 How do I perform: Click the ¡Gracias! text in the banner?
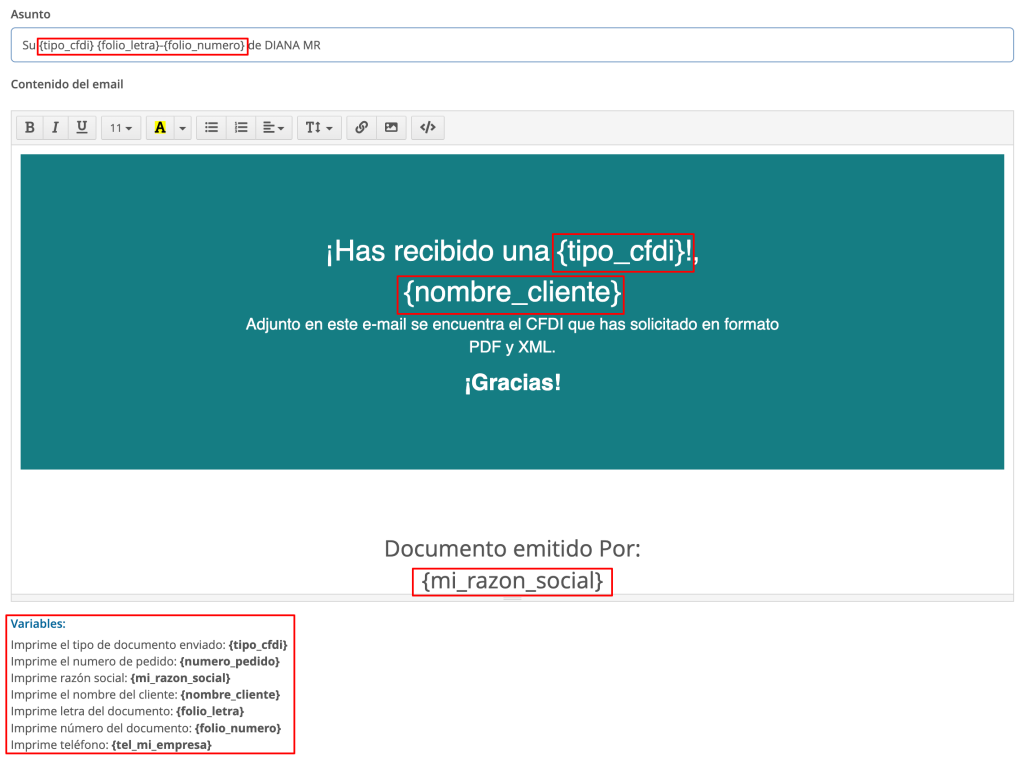pyautogui.click(x=512, y=382)
